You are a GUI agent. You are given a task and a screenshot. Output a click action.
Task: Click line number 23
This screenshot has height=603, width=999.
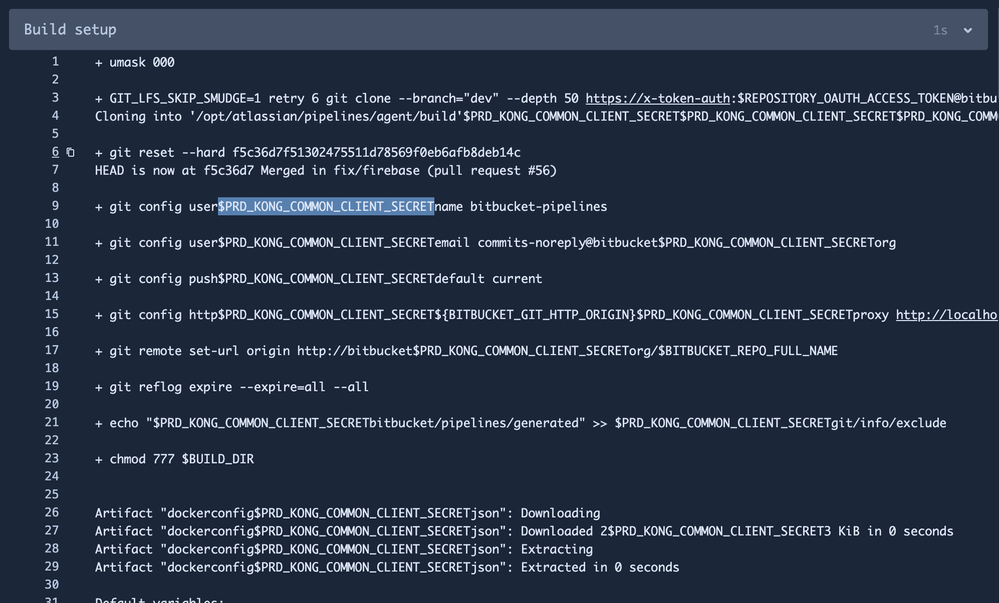tap(52, 458)
